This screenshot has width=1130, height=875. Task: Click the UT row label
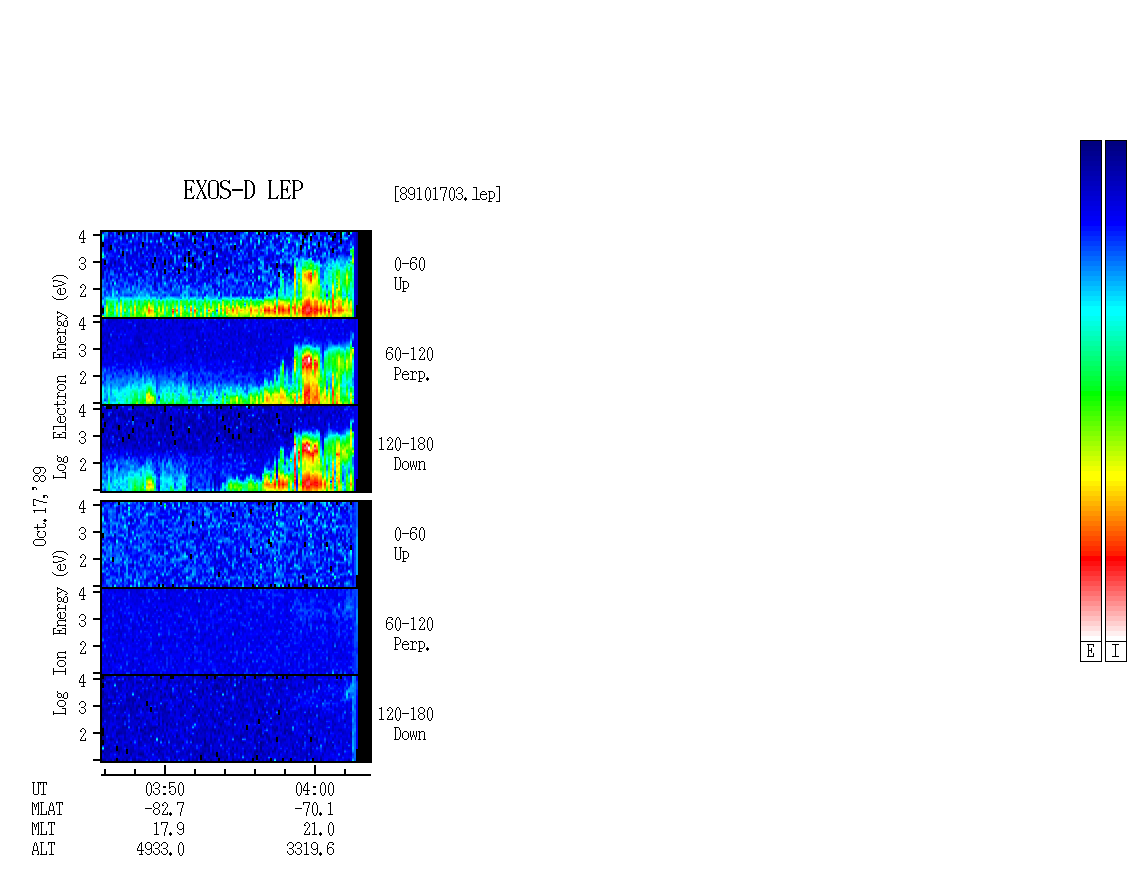point(39,789)
